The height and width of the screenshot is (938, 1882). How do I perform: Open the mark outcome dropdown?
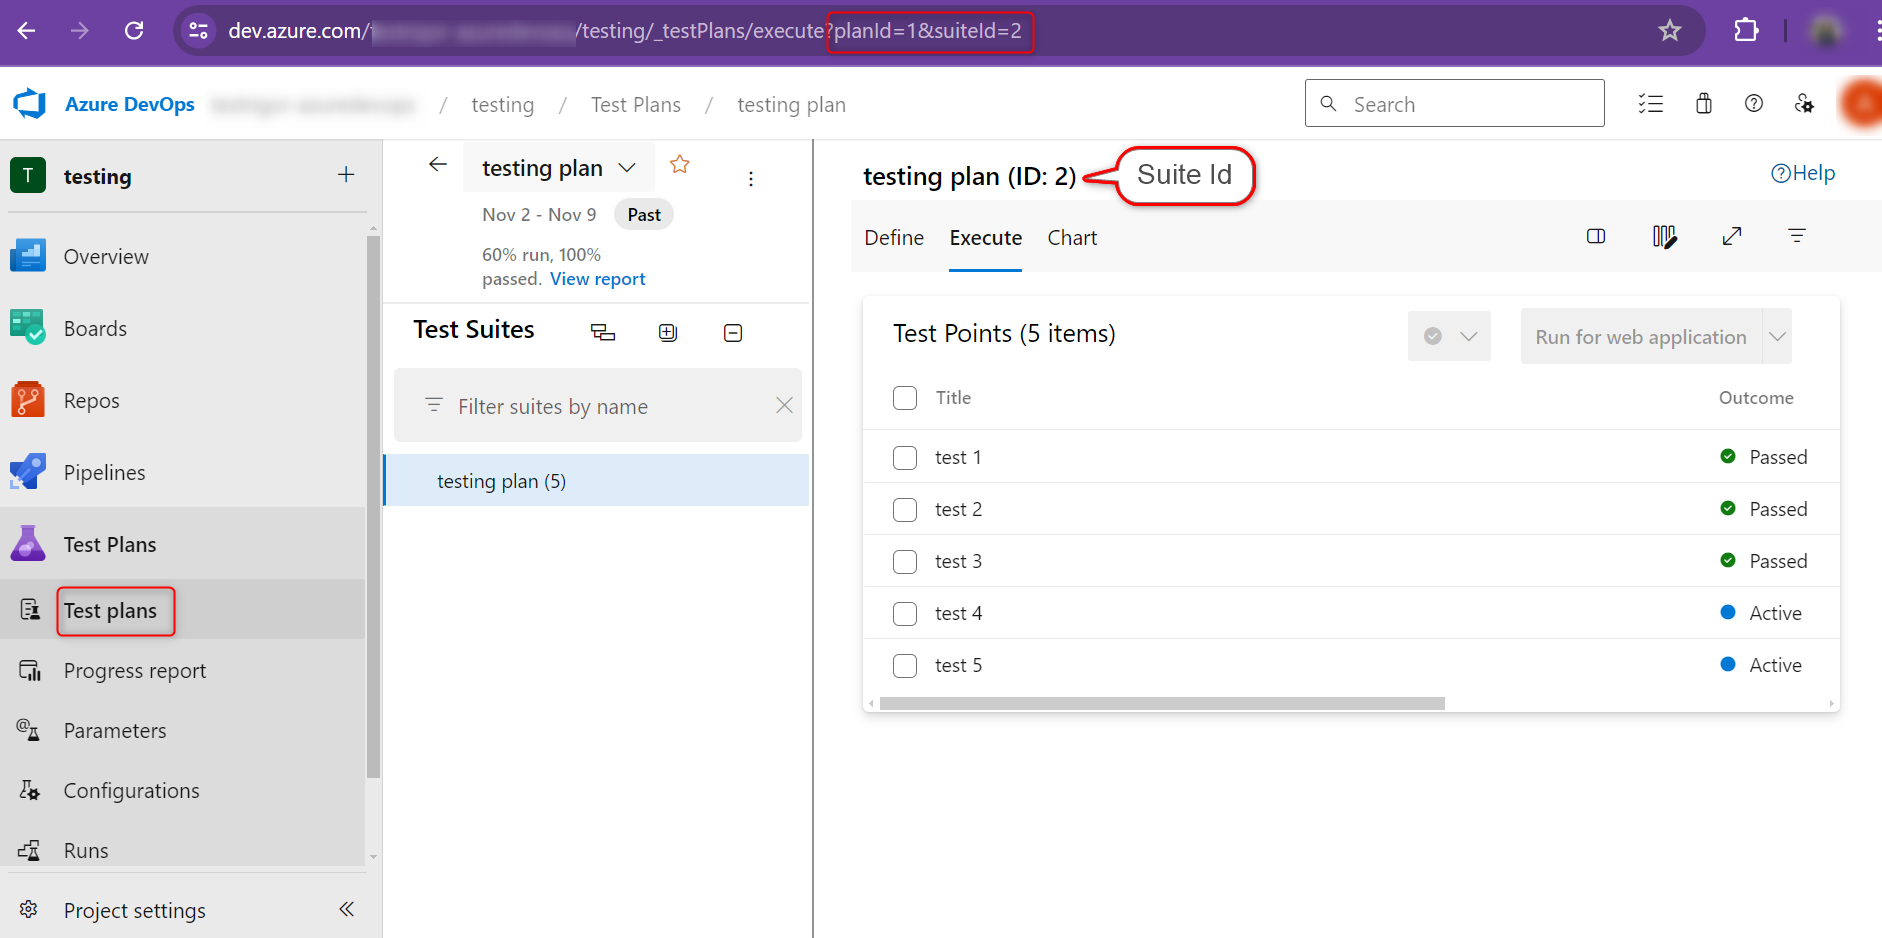[1449, 337]
